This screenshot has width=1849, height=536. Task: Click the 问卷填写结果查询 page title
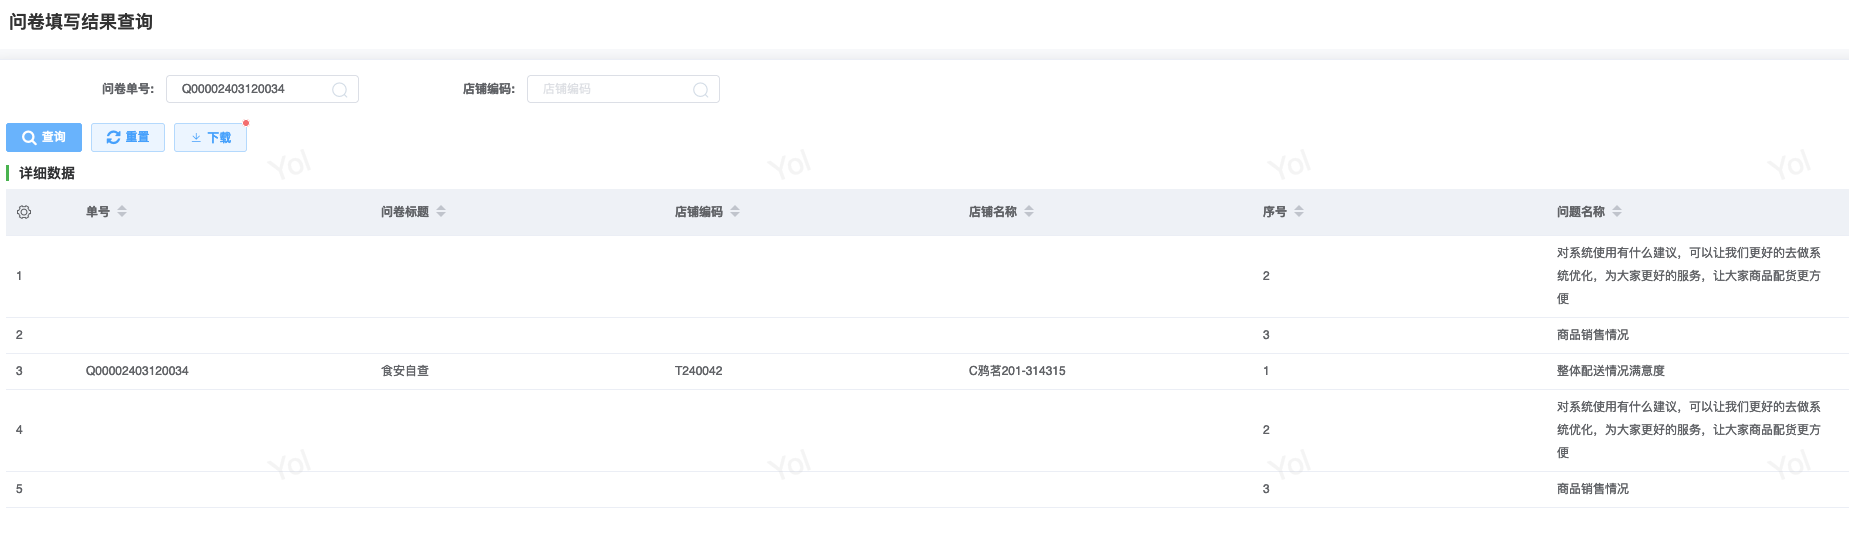pyautogui.click(x=81, y=22)
